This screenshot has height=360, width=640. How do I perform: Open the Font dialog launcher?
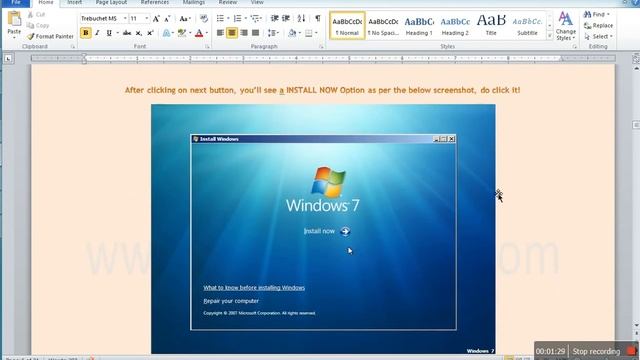coord(207,47)
